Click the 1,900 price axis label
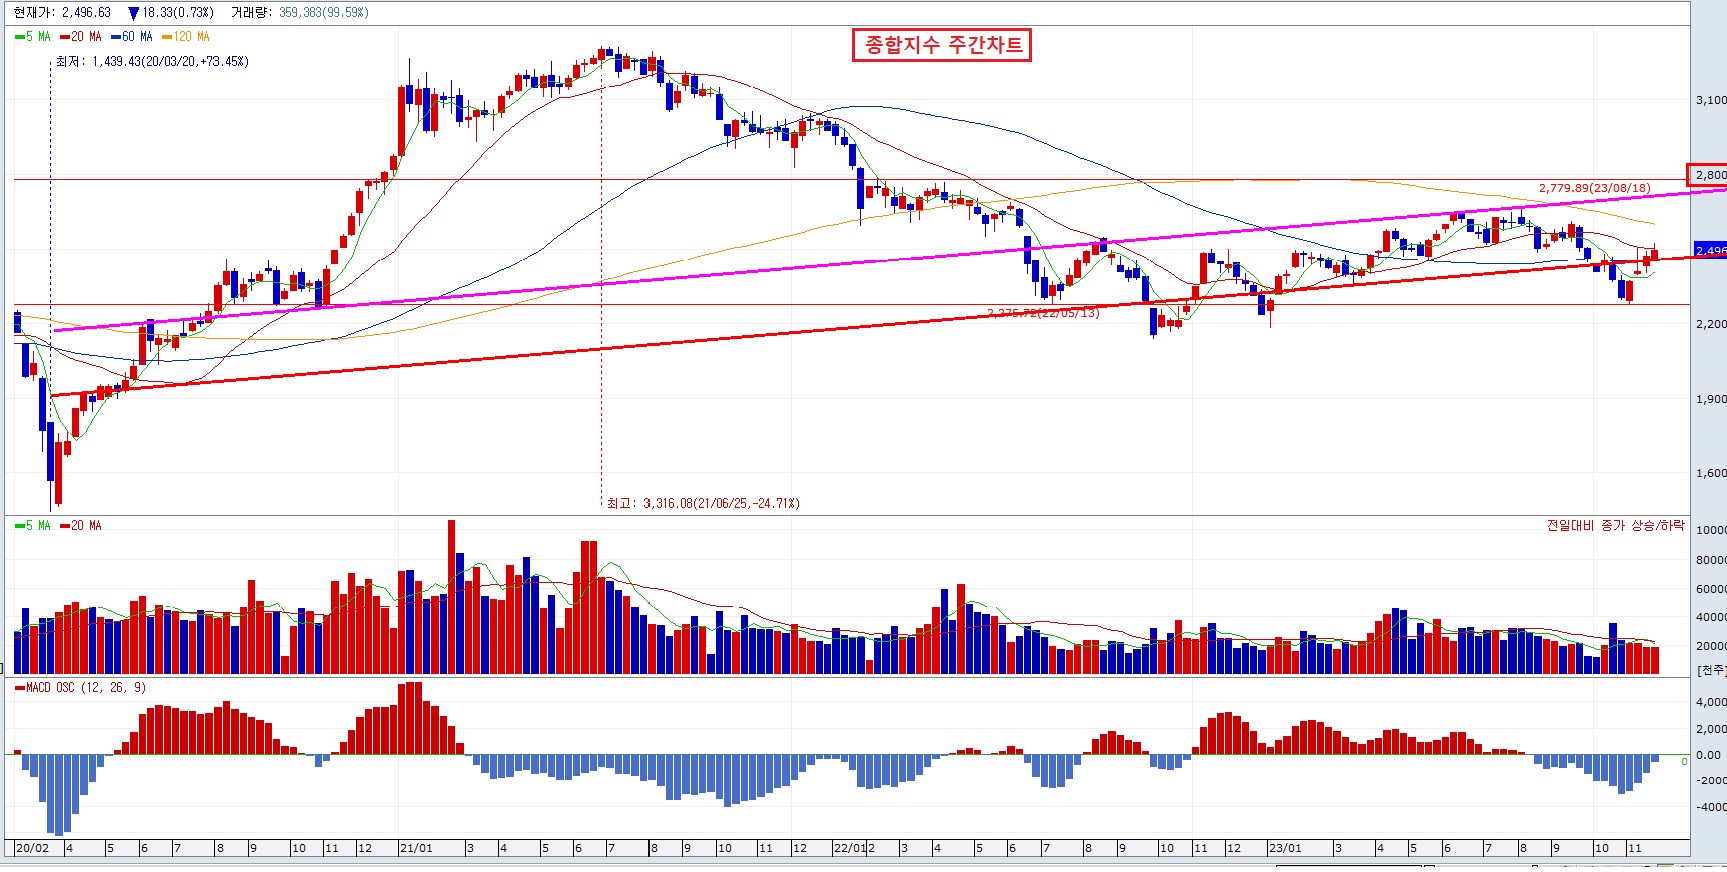 [x=1711, y=399]
